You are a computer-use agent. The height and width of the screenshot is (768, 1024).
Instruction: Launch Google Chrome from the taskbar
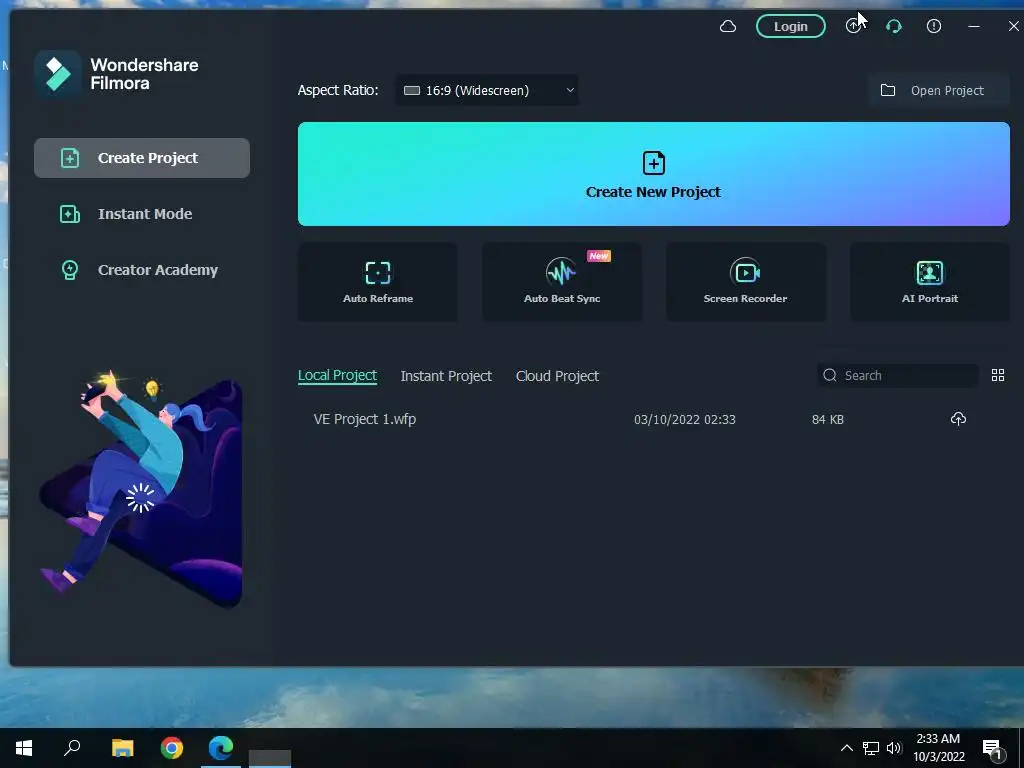coord(172,747)
